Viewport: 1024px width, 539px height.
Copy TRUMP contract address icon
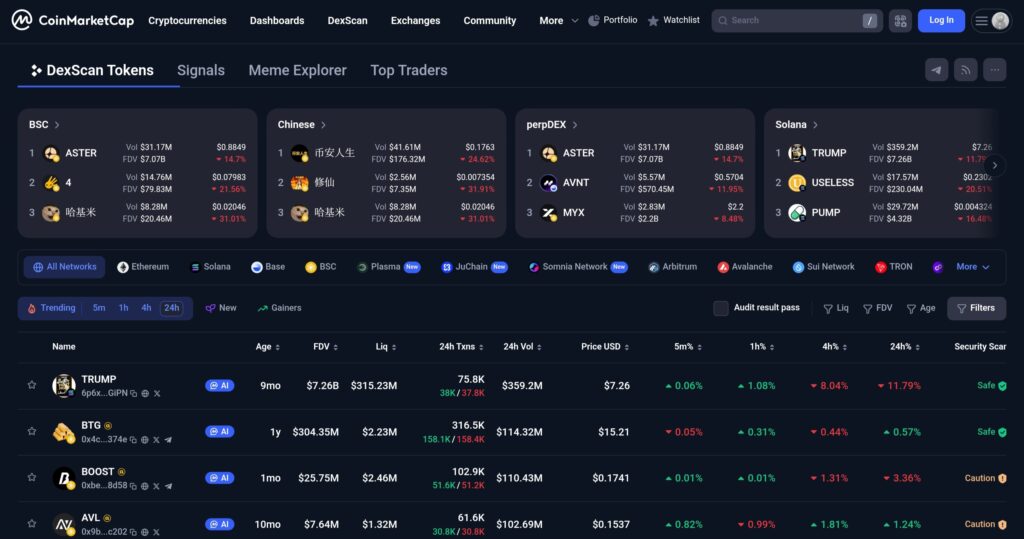(133, 393)
